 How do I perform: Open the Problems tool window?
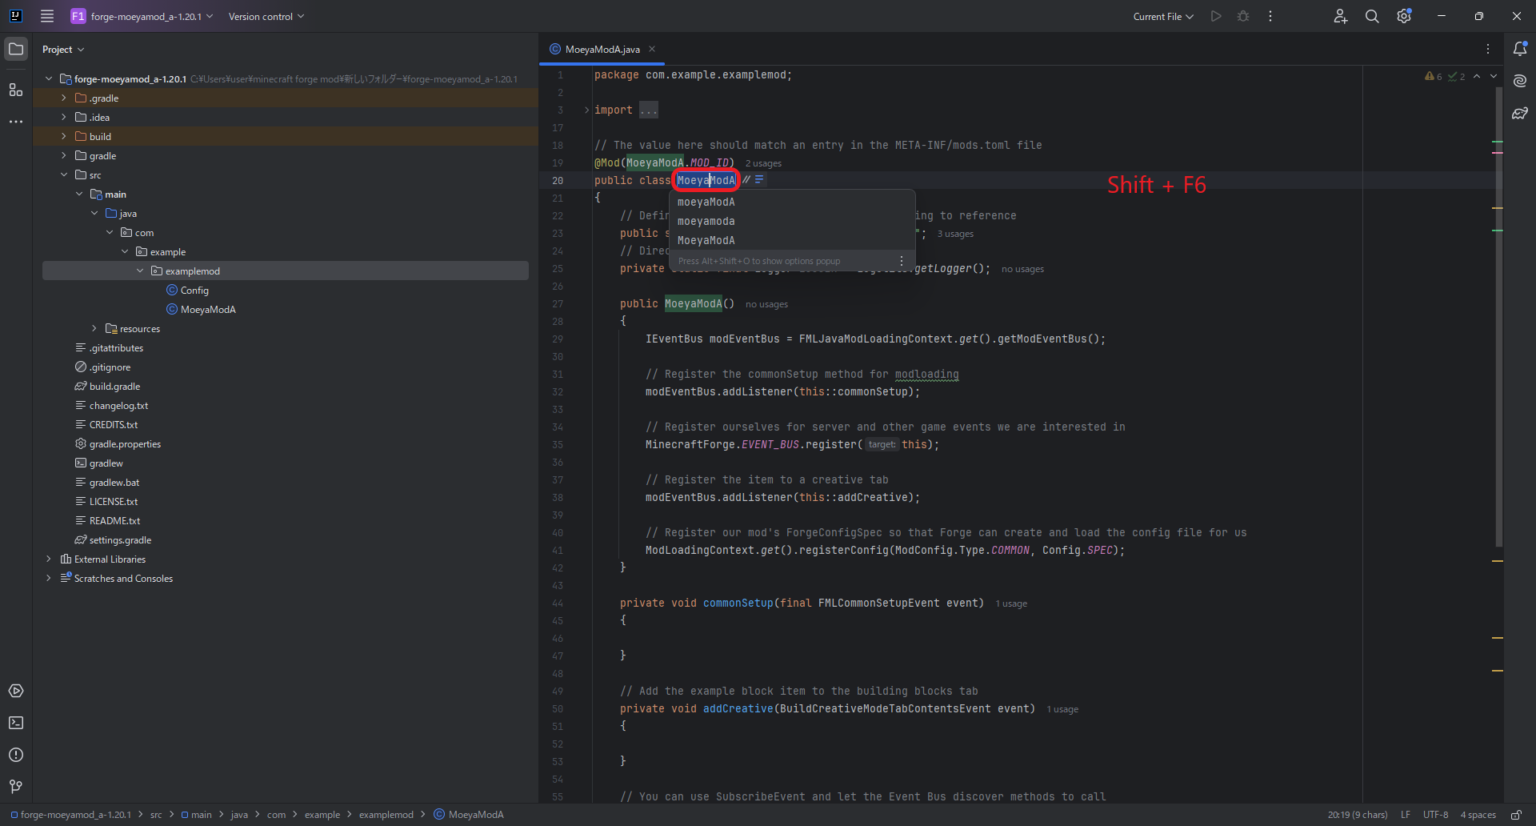tap(16, 755)
